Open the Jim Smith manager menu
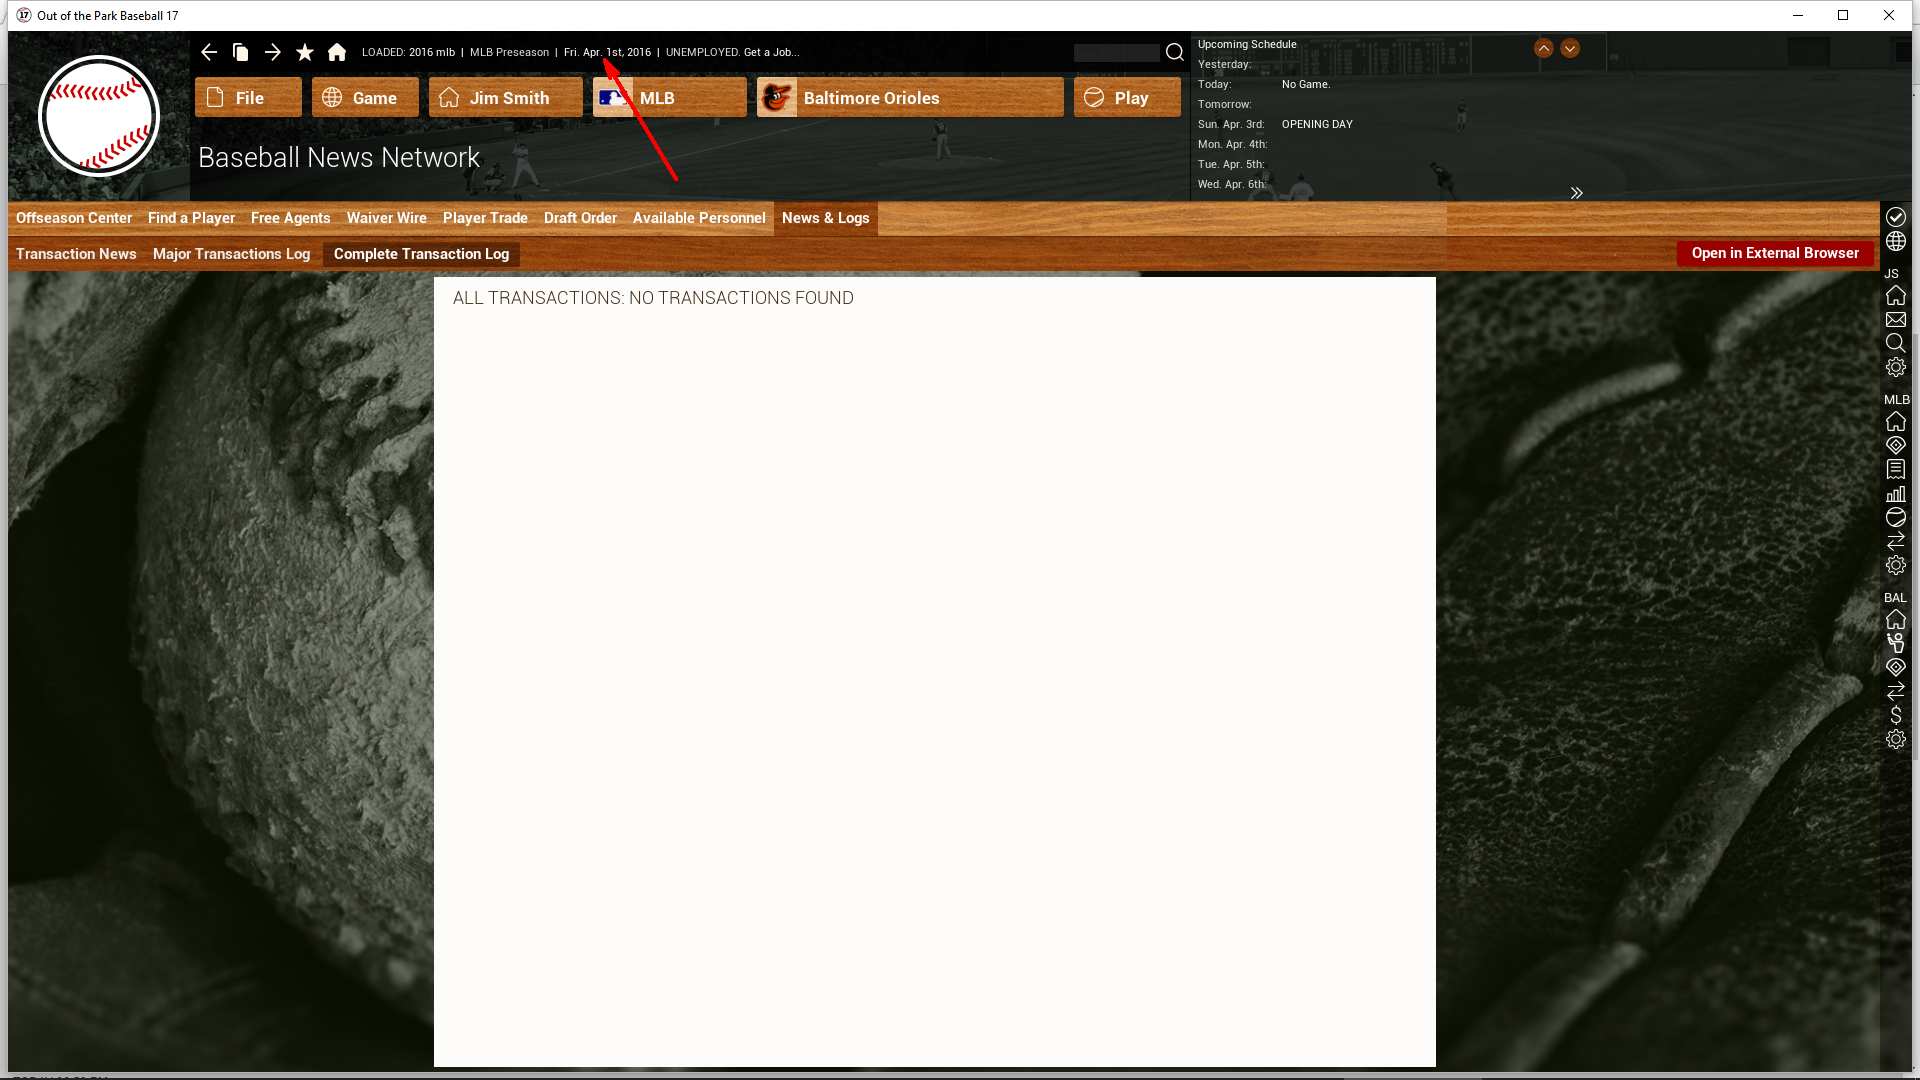This screenshot has width=1920, height=1080. click(x=505, y=98)
